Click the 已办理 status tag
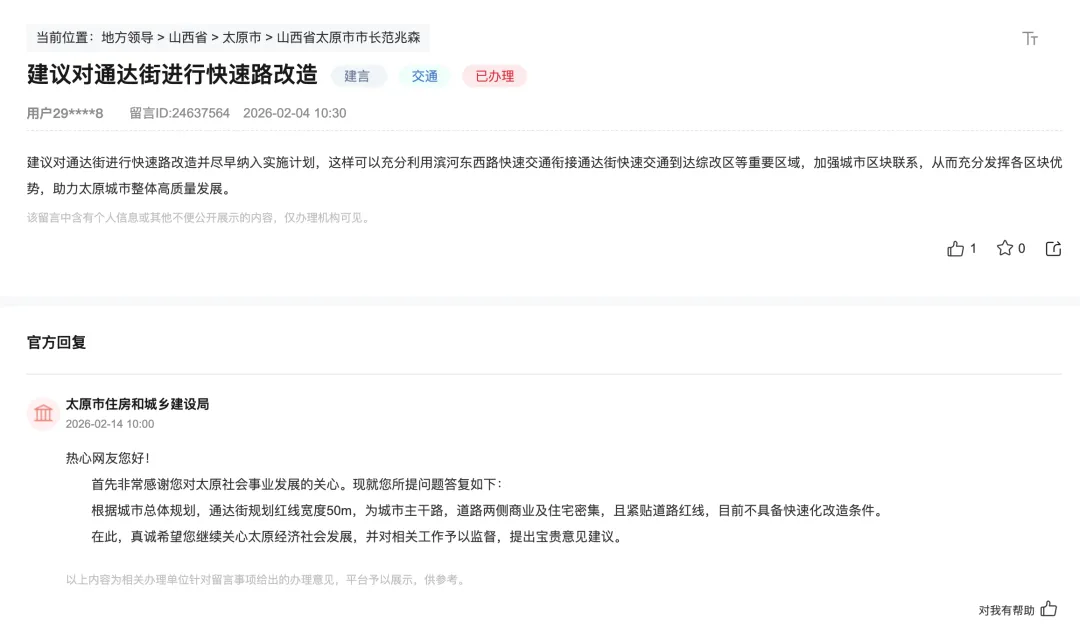 click(495, 76)
